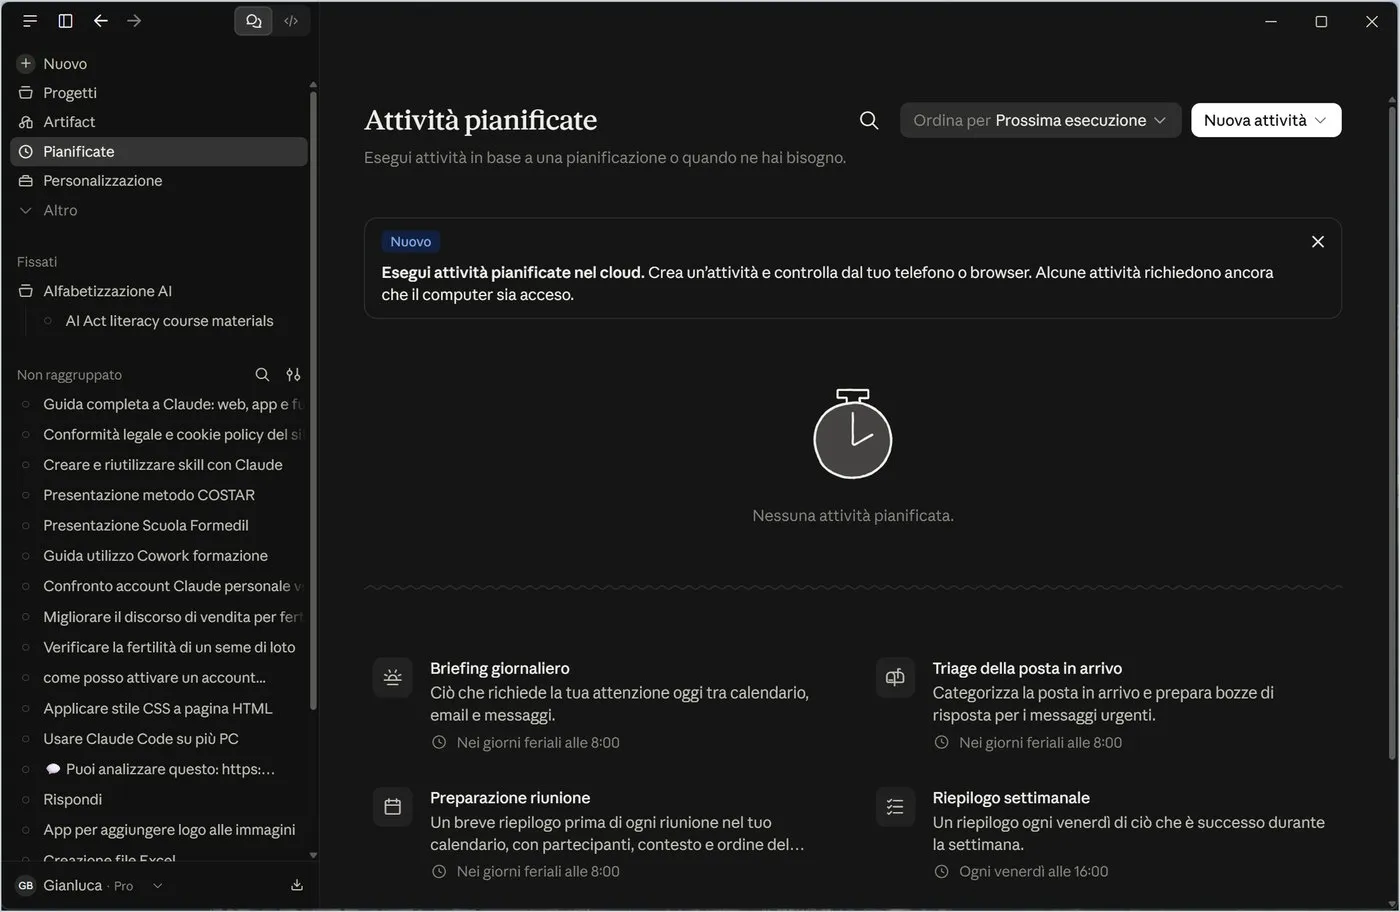The image size is (1400, 912).
Task: Choose the Triage della posta in arrivo template
Action: (1104, 704)
